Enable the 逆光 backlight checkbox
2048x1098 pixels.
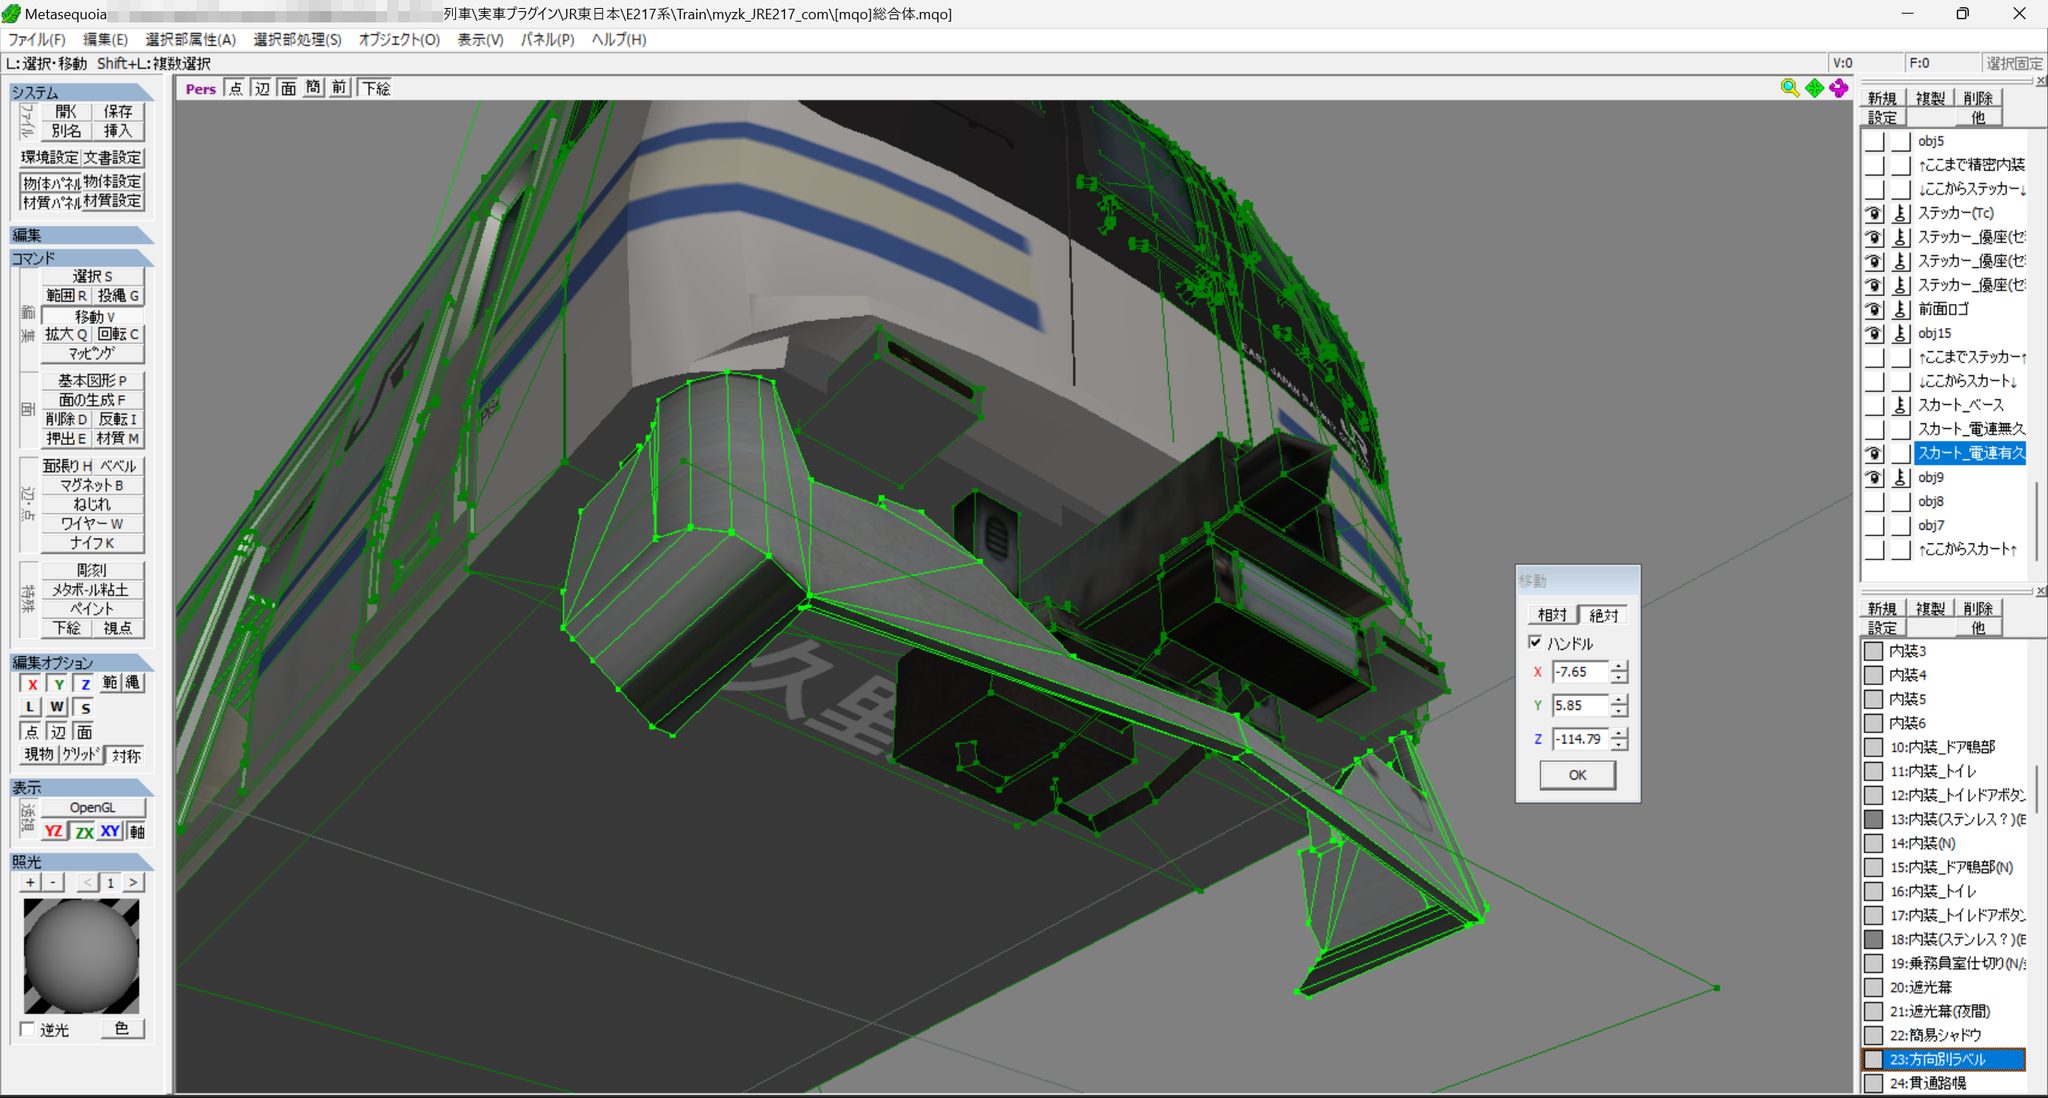28,1029
